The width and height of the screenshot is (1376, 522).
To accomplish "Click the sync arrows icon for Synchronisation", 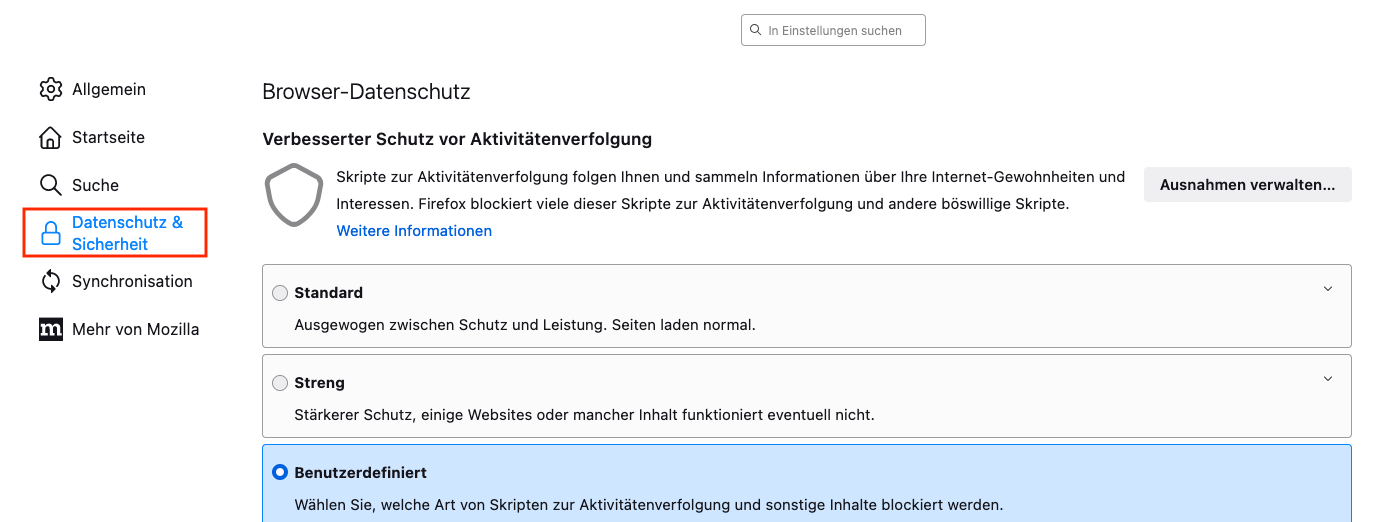I will pyautogui.click(x=50, y=281).
